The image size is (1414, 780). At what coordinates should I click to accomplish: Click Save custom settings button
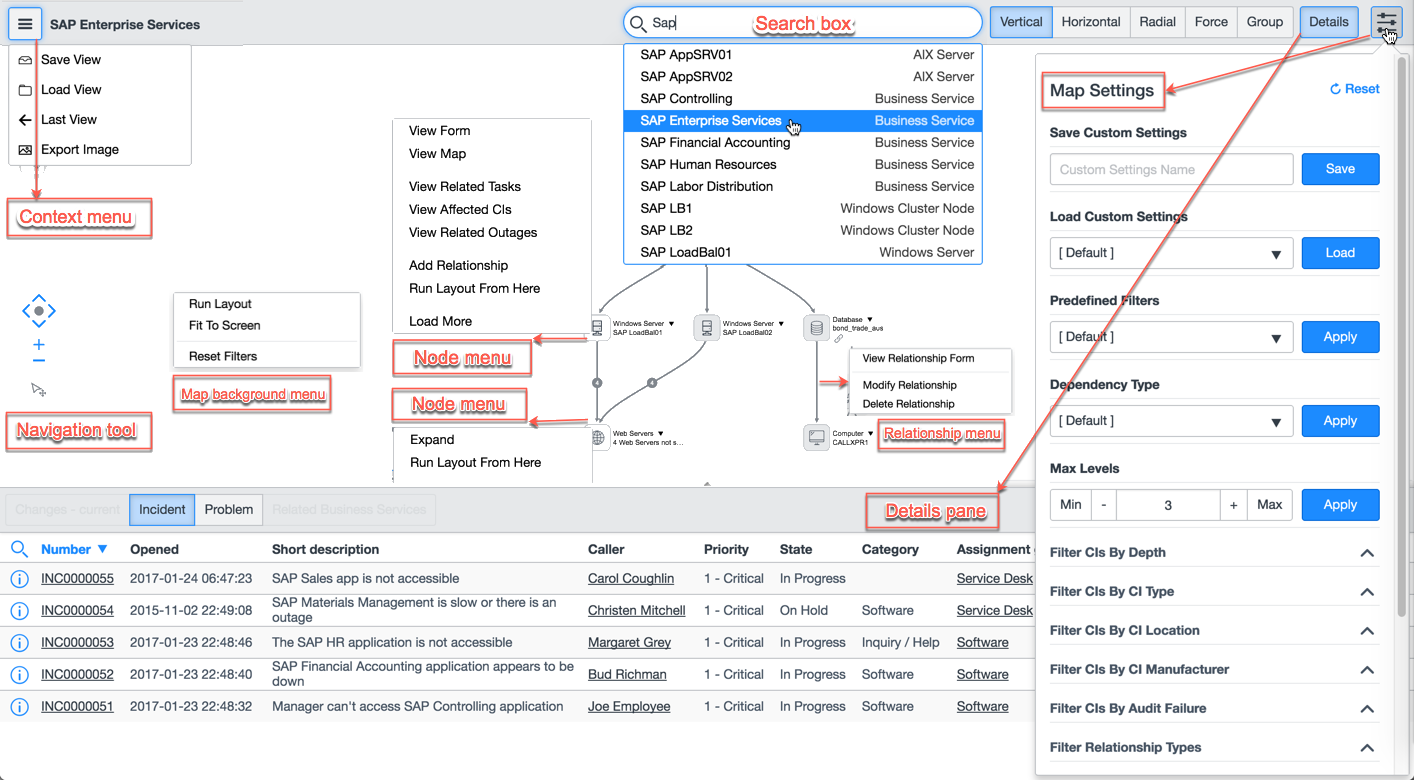[x=1340, y=169]
